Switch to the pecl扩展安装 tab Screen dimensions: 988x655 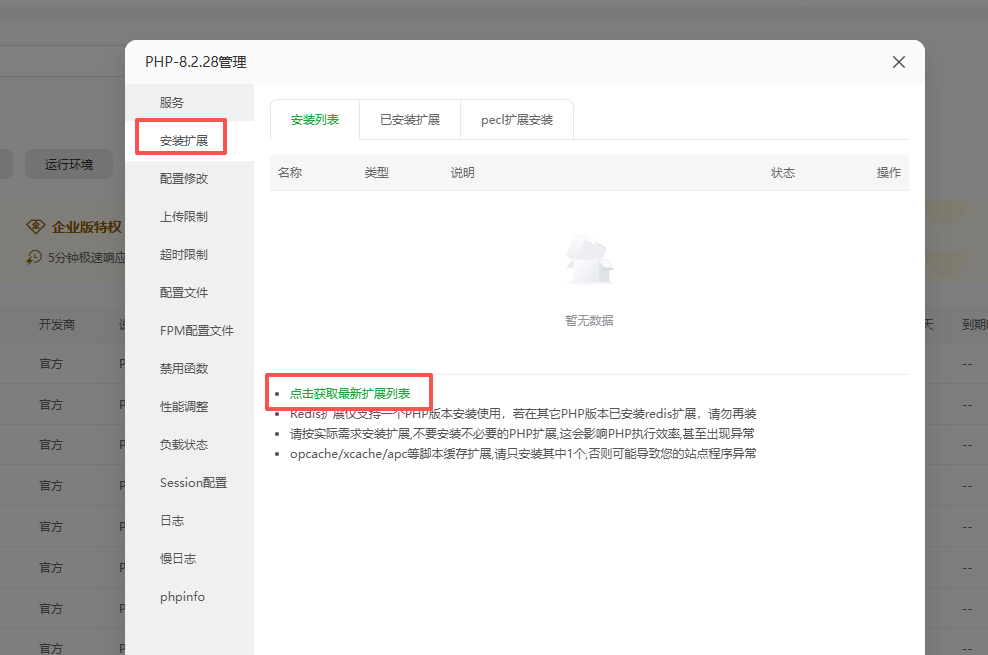point(516,120)
